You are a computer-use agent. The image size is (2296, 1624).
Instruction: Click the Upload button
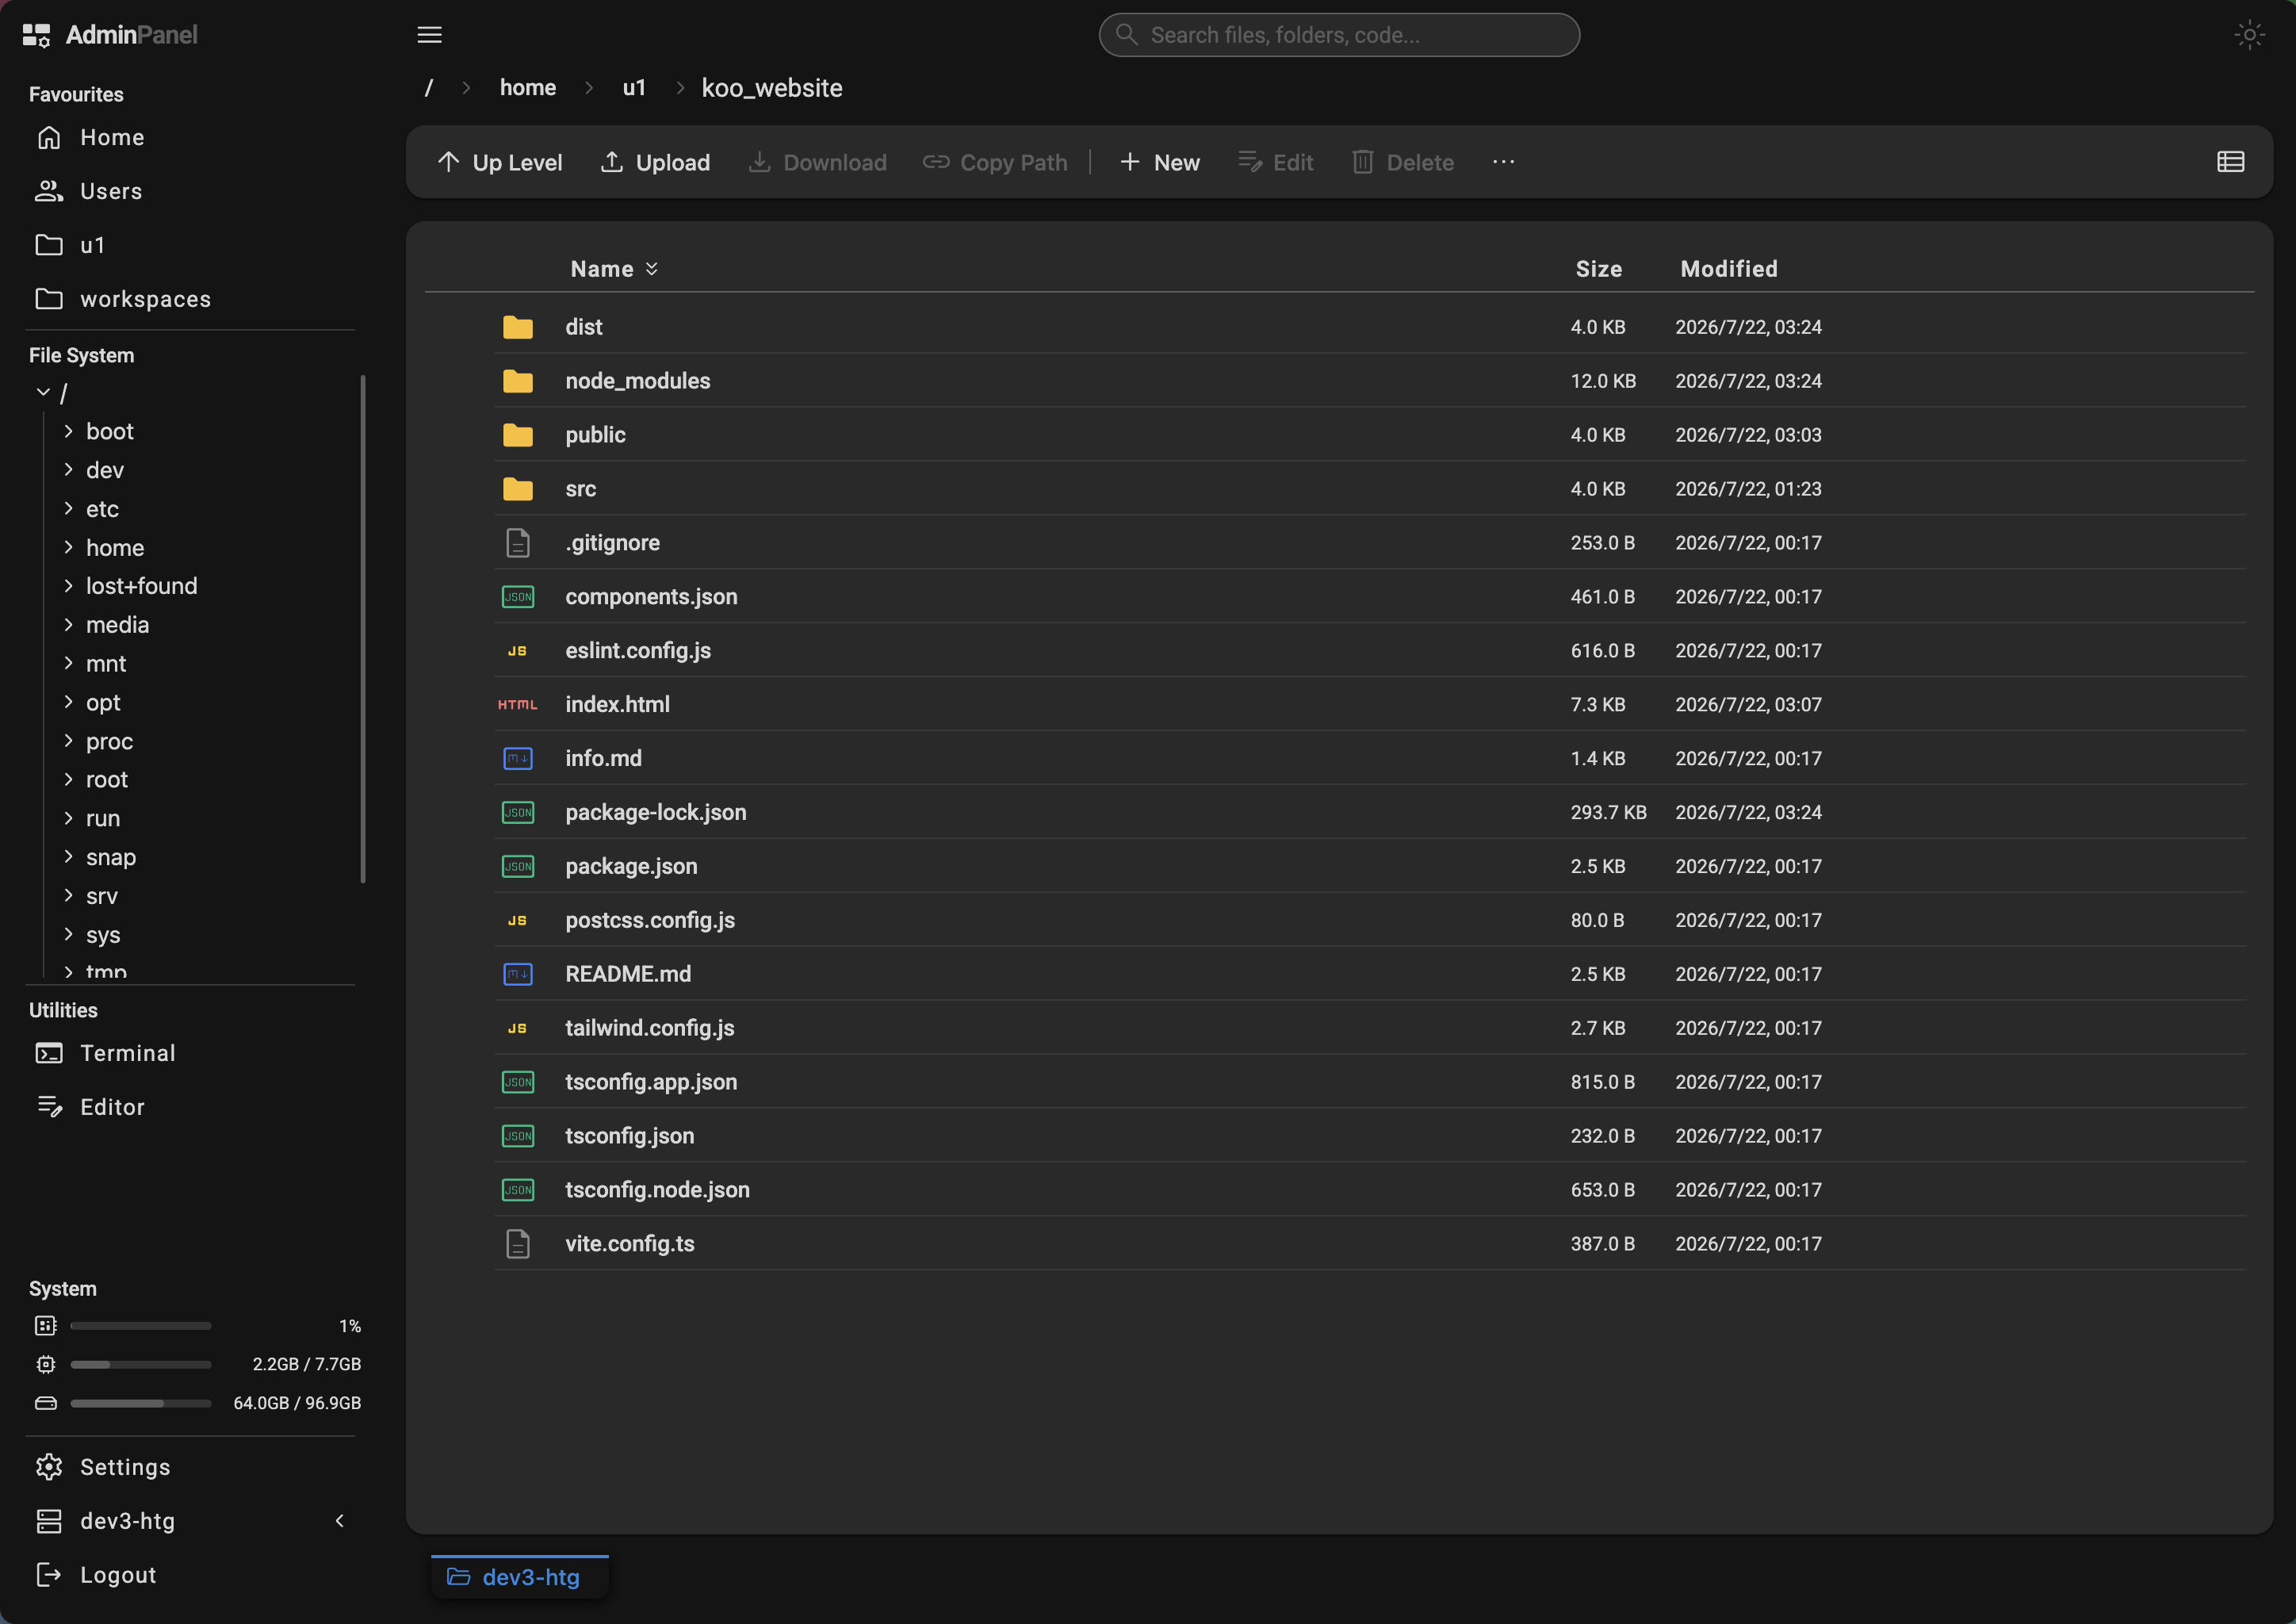pyautogui.click(x=655, y=162)
